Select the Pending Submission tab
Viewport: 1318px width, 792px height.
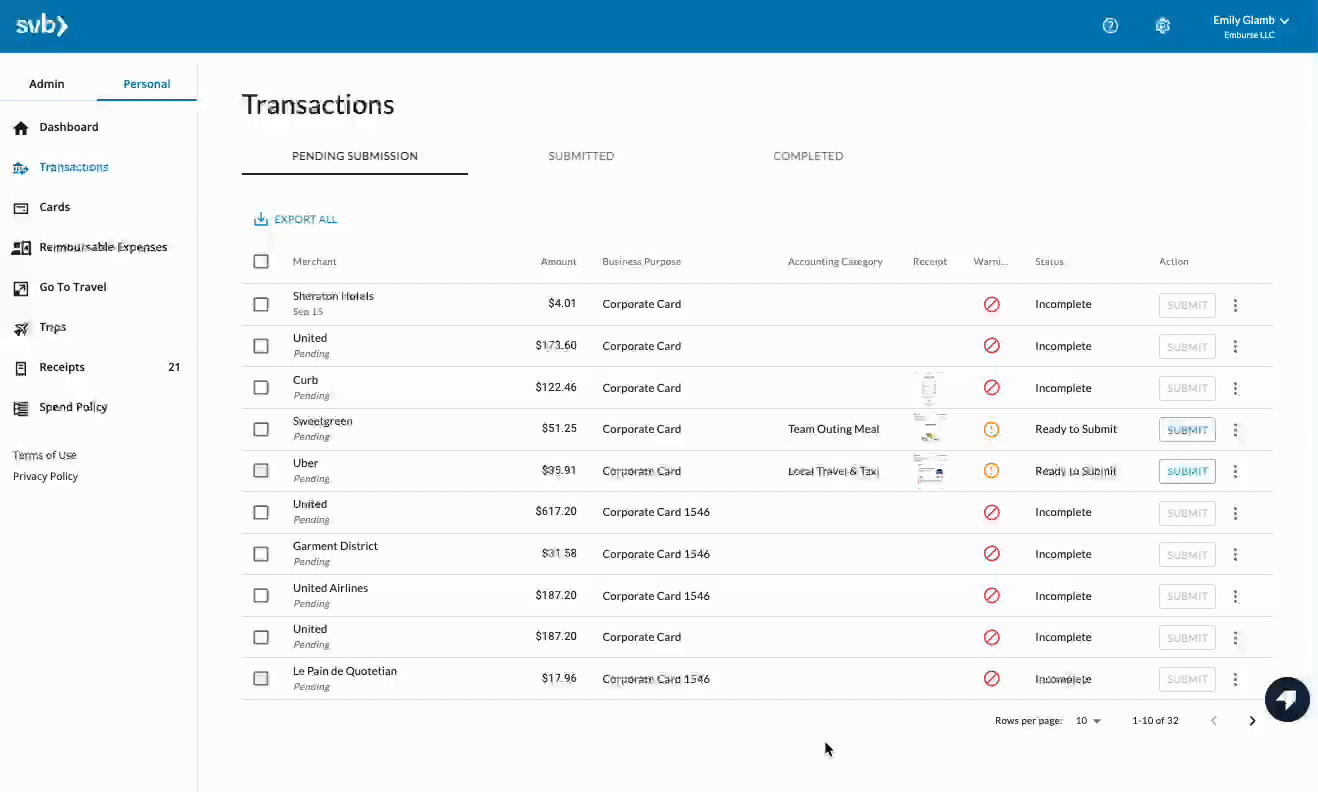355,156
